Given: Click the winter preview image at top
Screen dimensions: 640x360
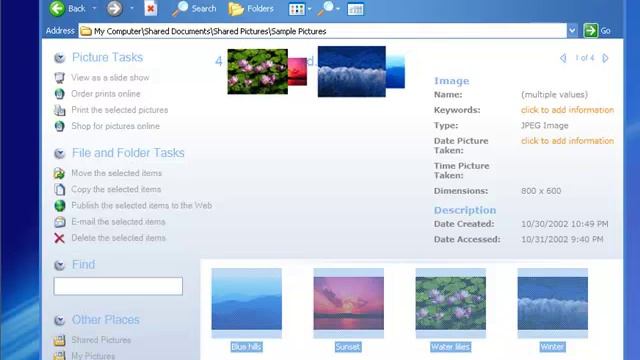Looking at the screenshot, I should coord(351,71).
